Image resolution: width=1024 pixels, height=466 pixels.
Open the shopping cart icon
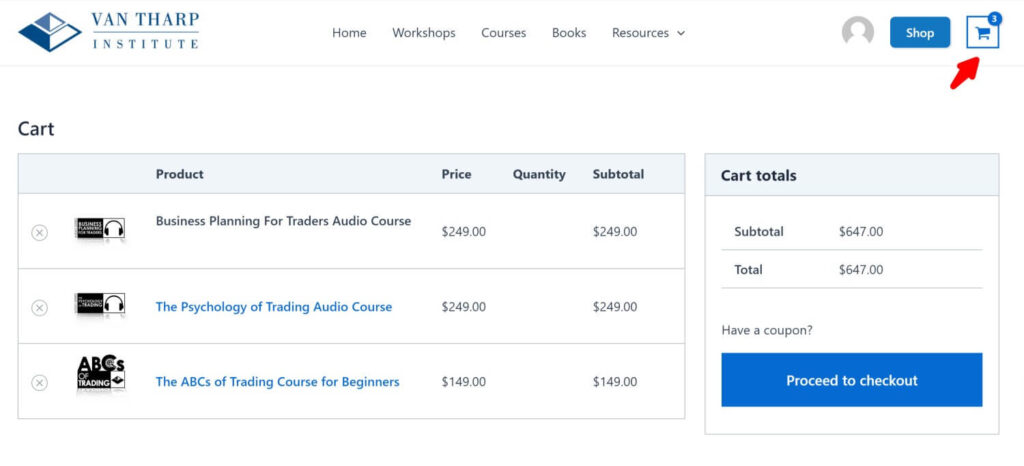(x=982, y=33)
